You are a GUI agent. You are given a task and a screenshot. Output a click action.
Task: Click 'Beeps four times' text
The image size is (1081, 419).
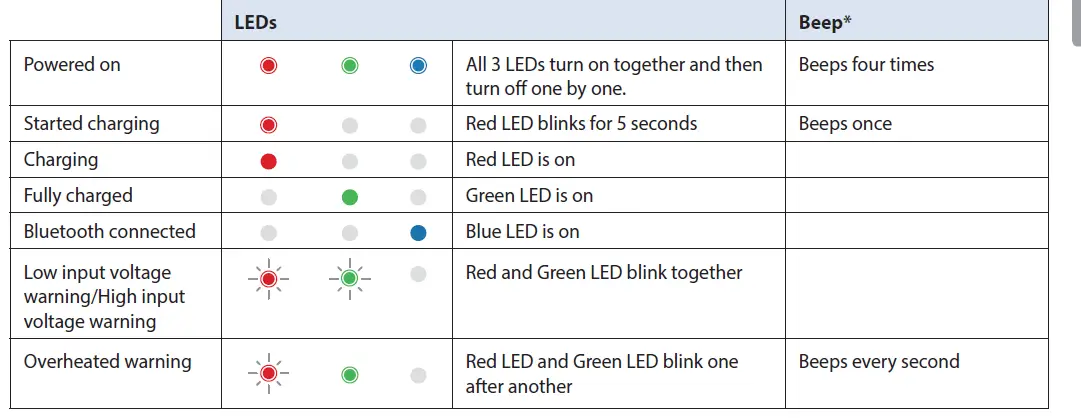866,64
